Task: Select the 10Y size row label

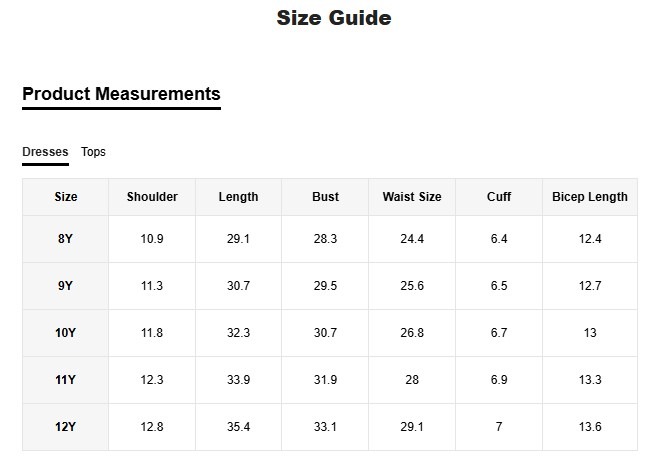Action: tap(65, 333)
